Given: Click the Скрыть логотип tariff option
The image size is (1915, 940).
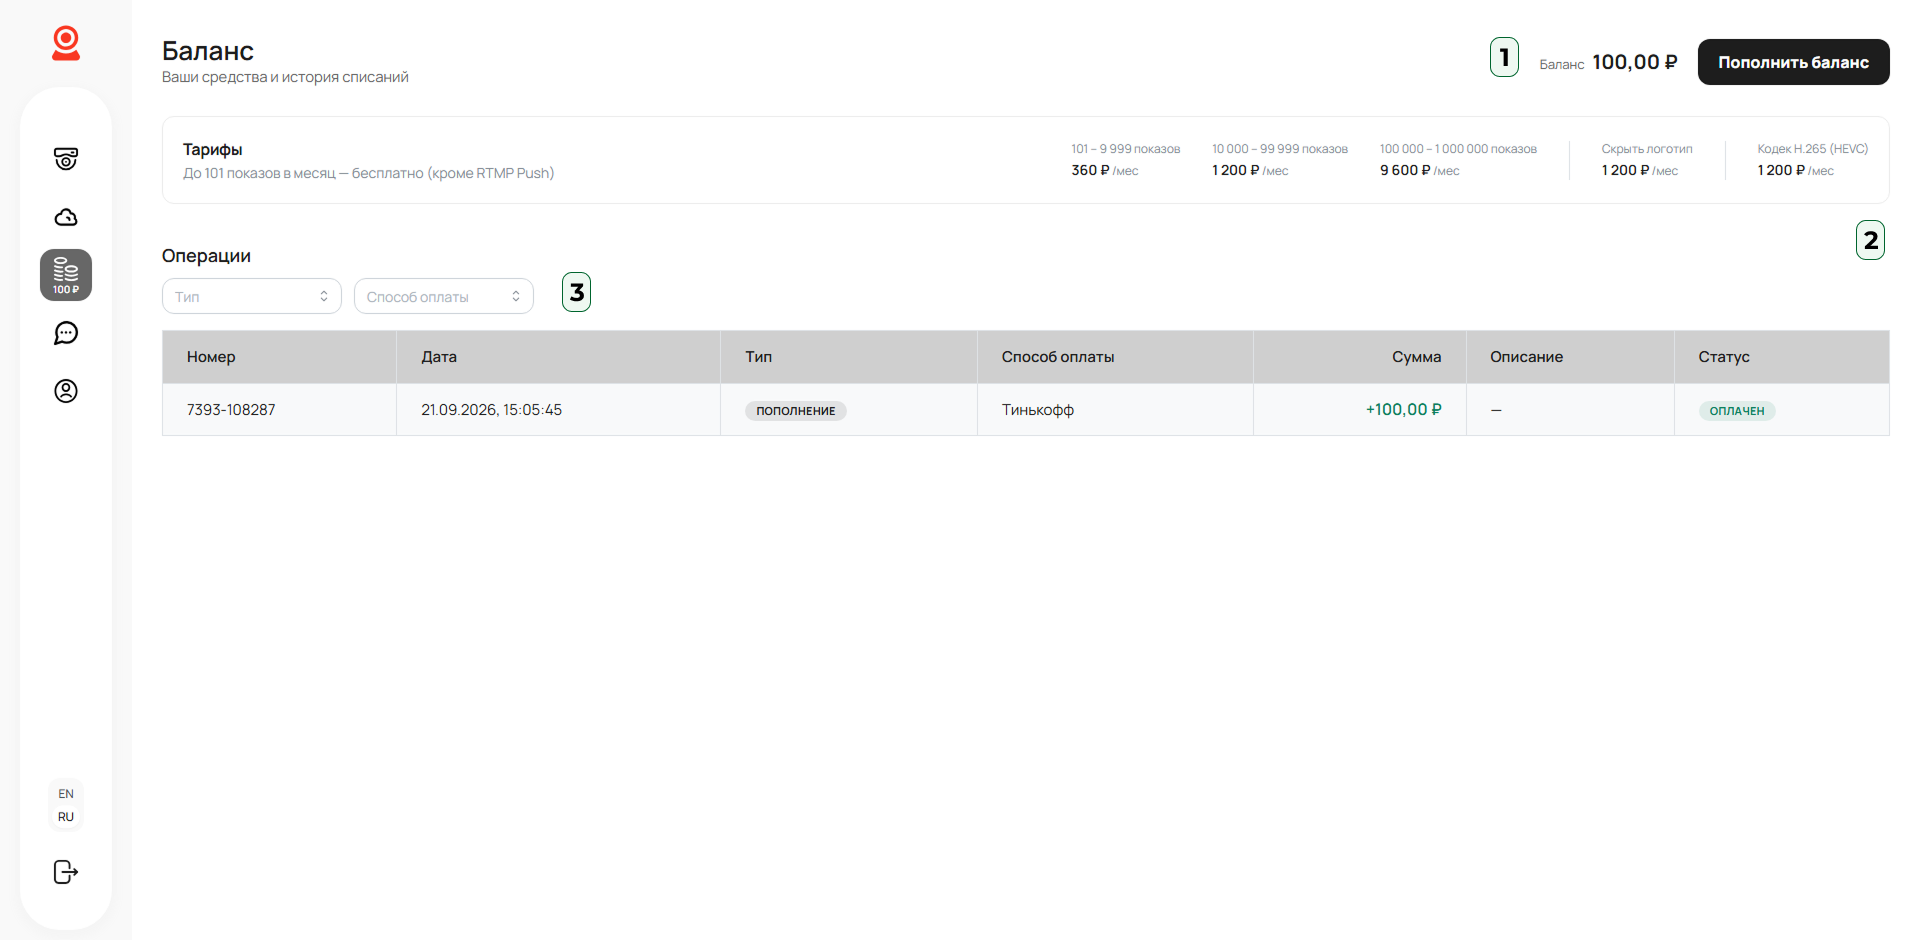Looking at the screenshot, I should [x=1647, y=149].
